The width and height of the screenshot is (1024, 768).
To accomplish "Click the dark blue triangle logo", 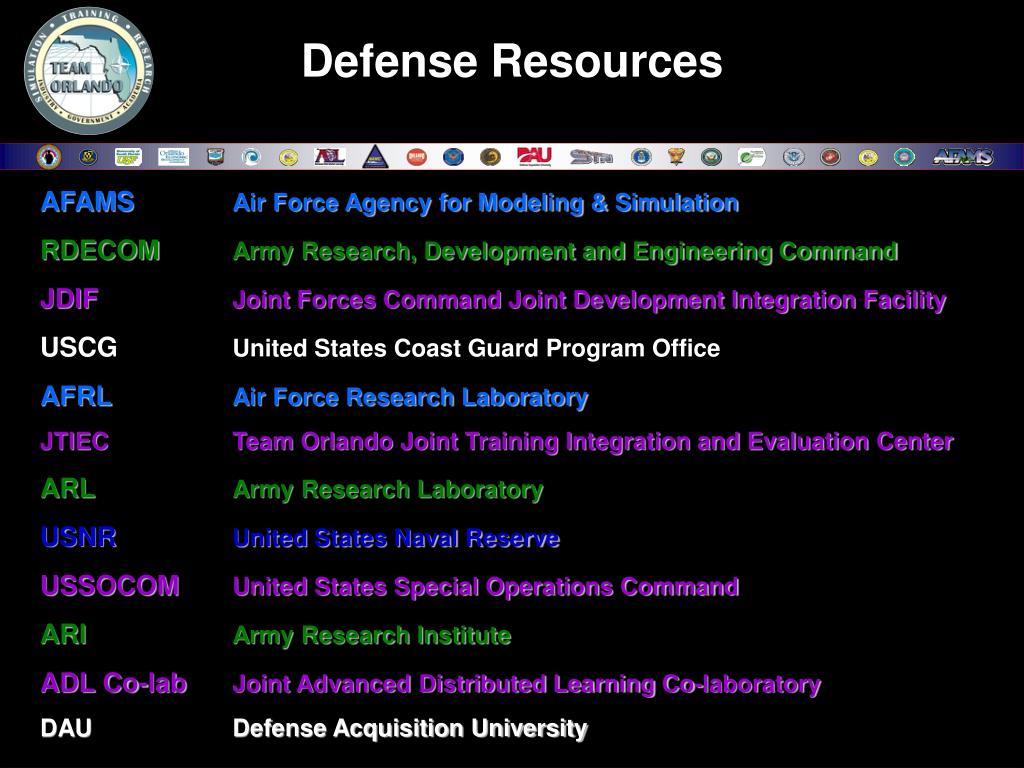I will 375,157.
